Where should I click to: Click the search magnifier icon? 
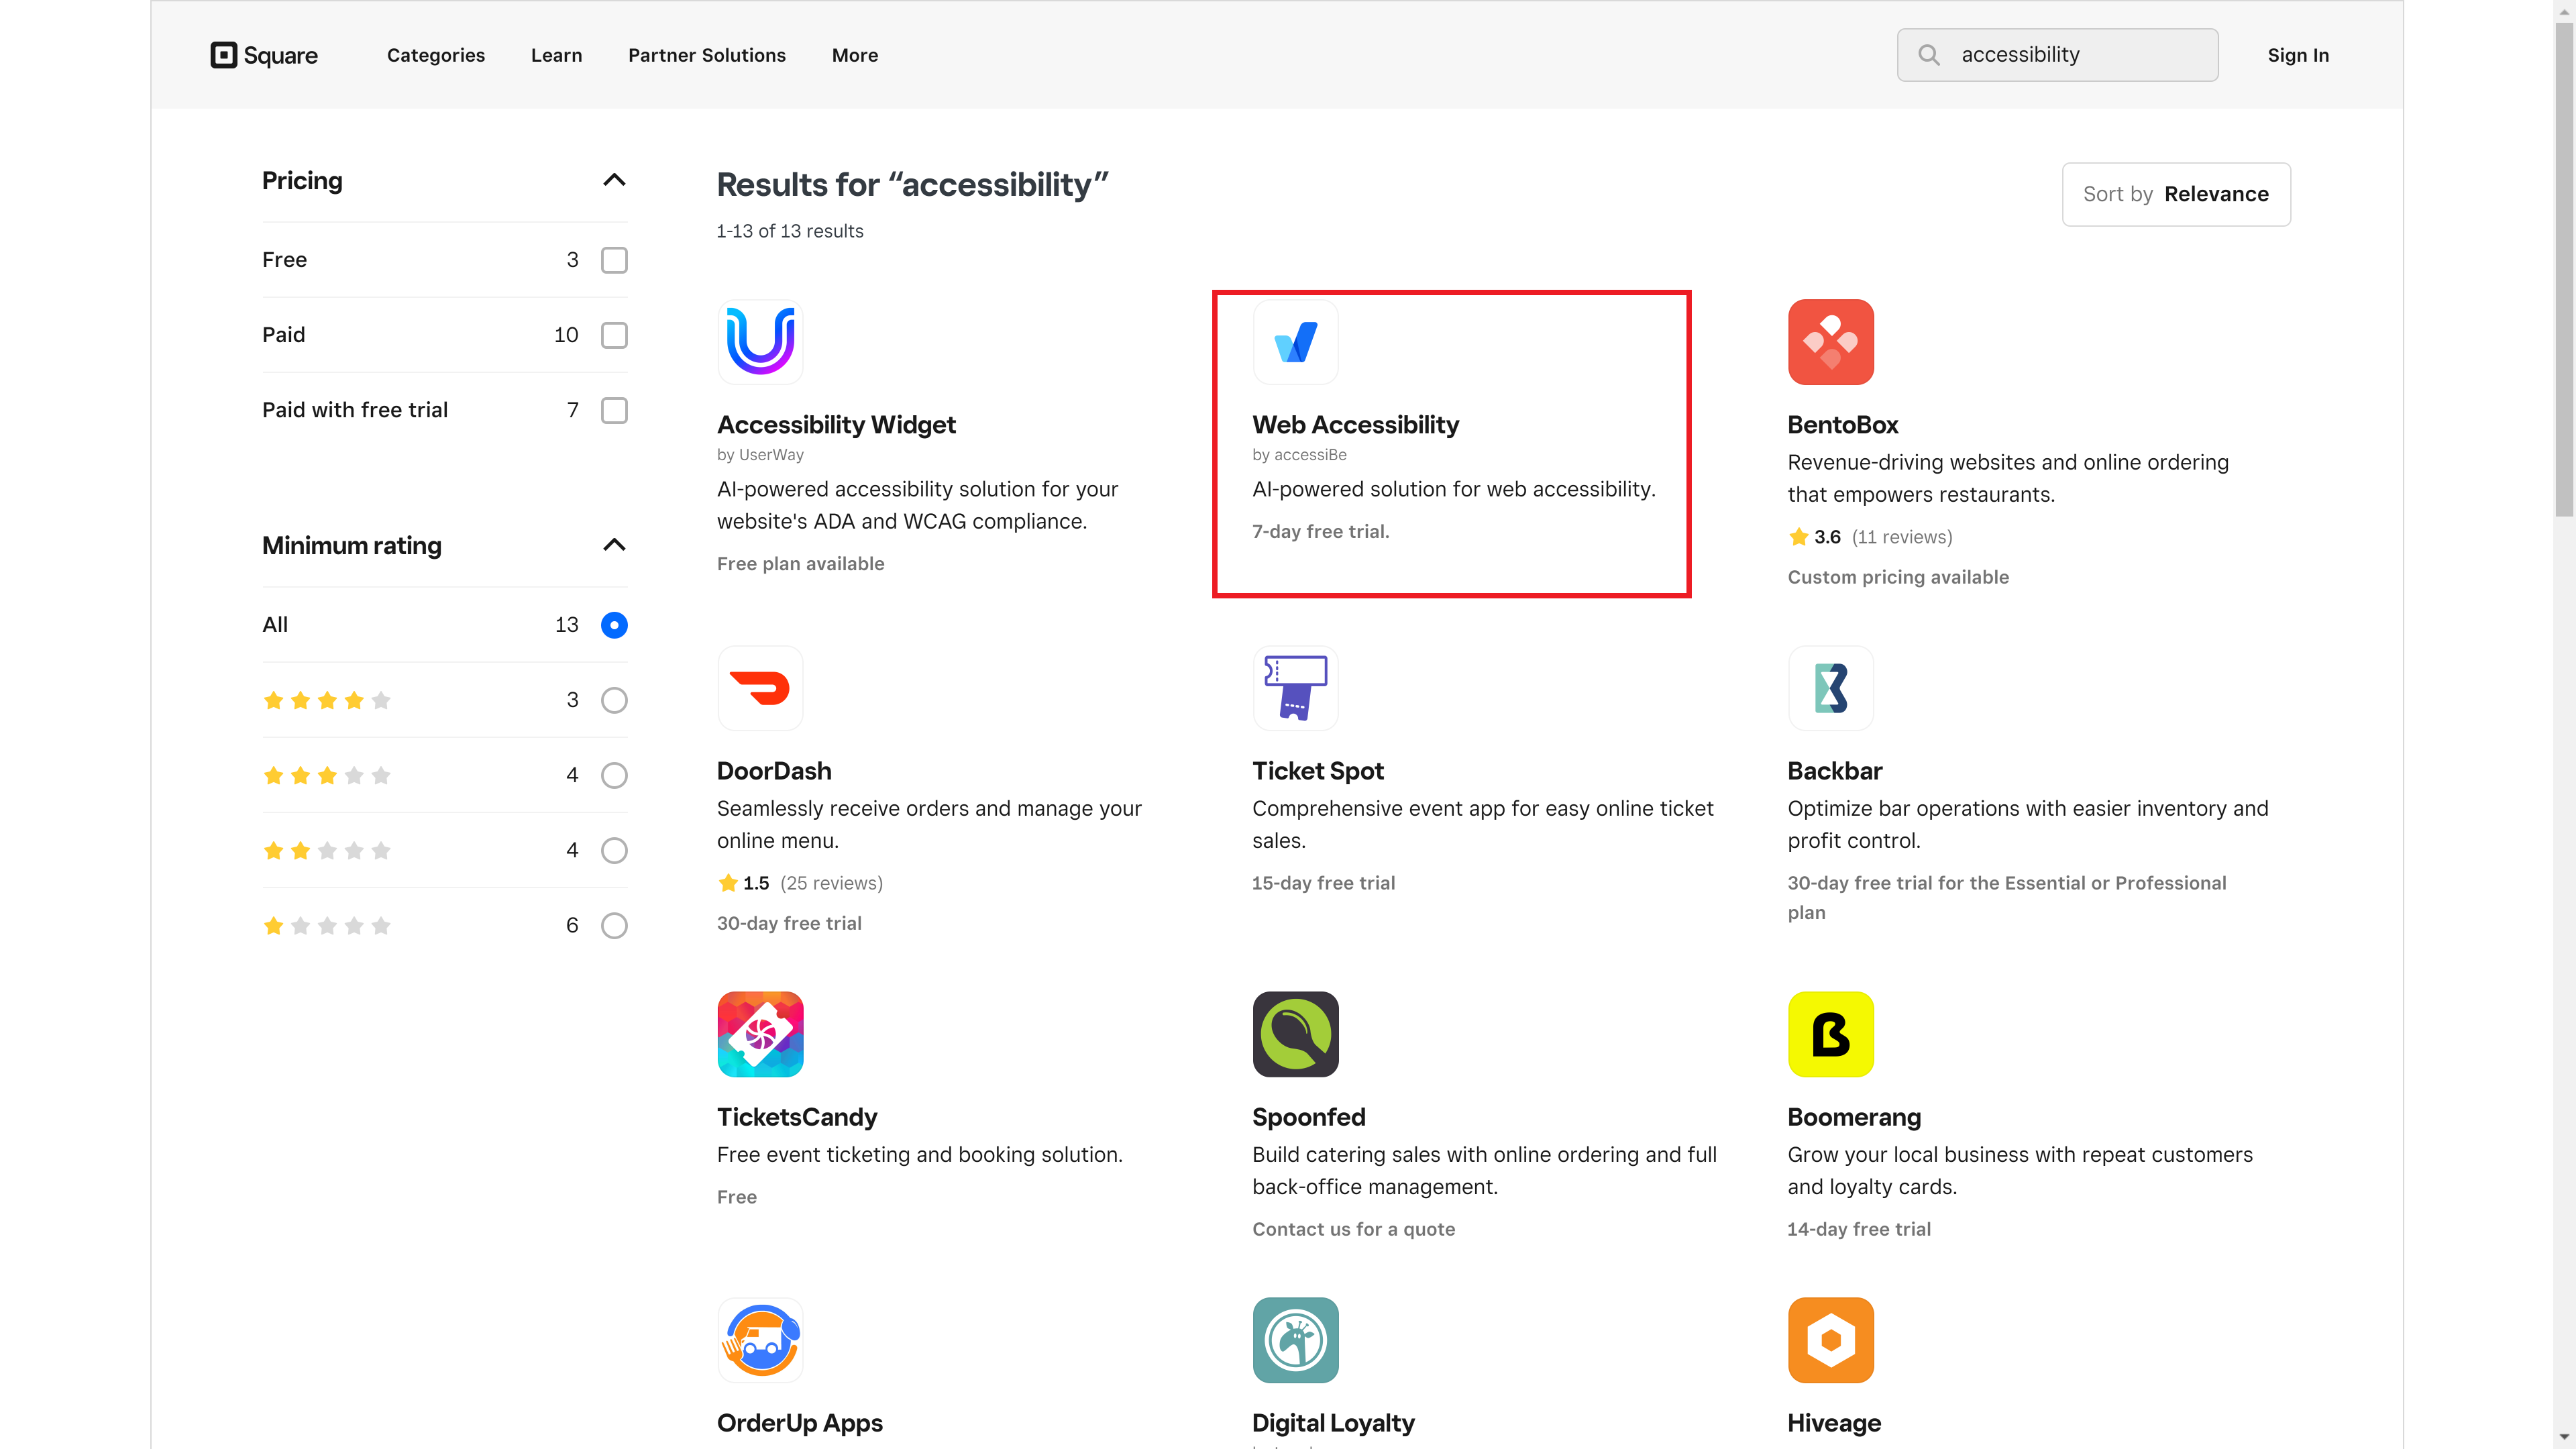pyautogui.click(x=1930, y=55)
